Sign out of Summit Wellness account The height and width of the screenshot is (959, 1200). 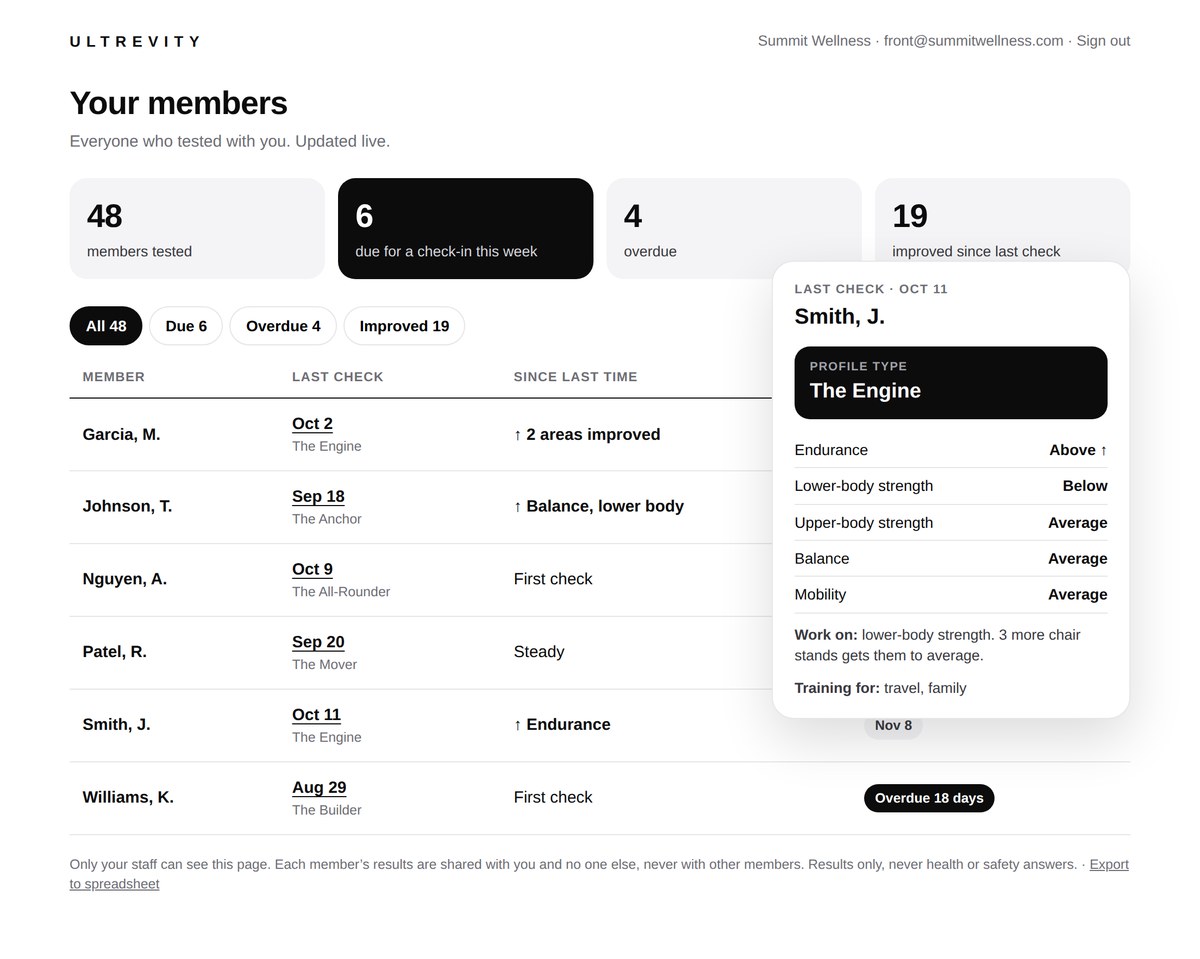(x=1103, y=41)
